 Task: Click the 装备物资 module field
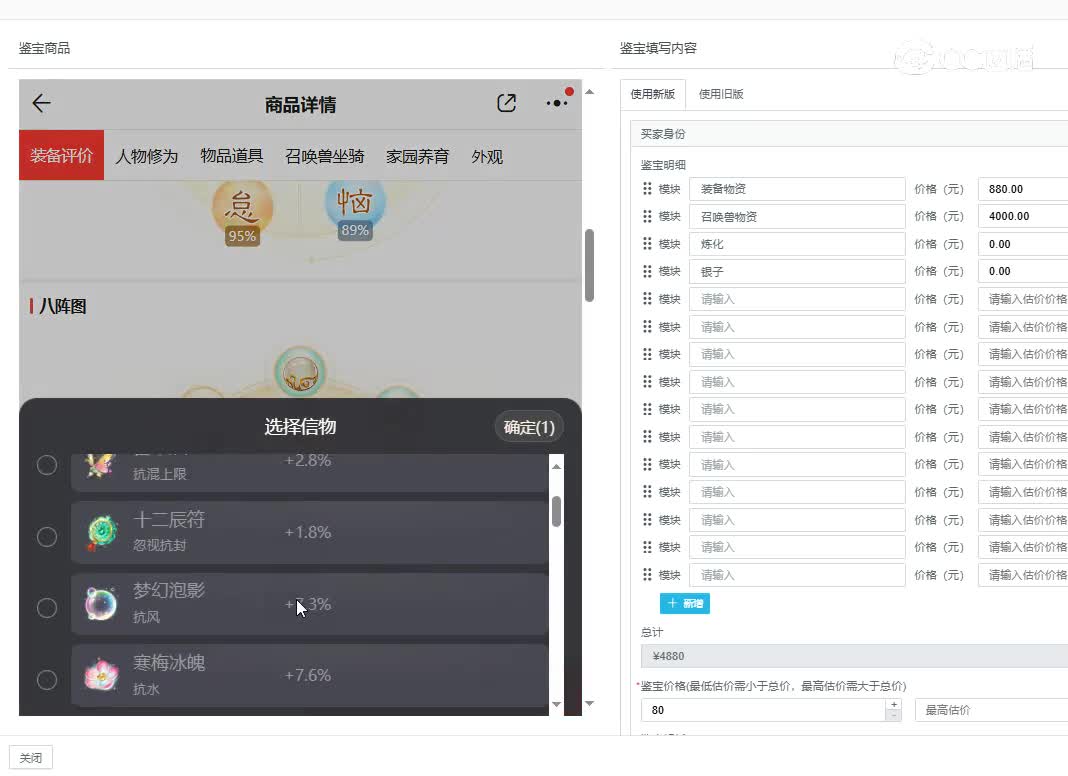[797, 189]
